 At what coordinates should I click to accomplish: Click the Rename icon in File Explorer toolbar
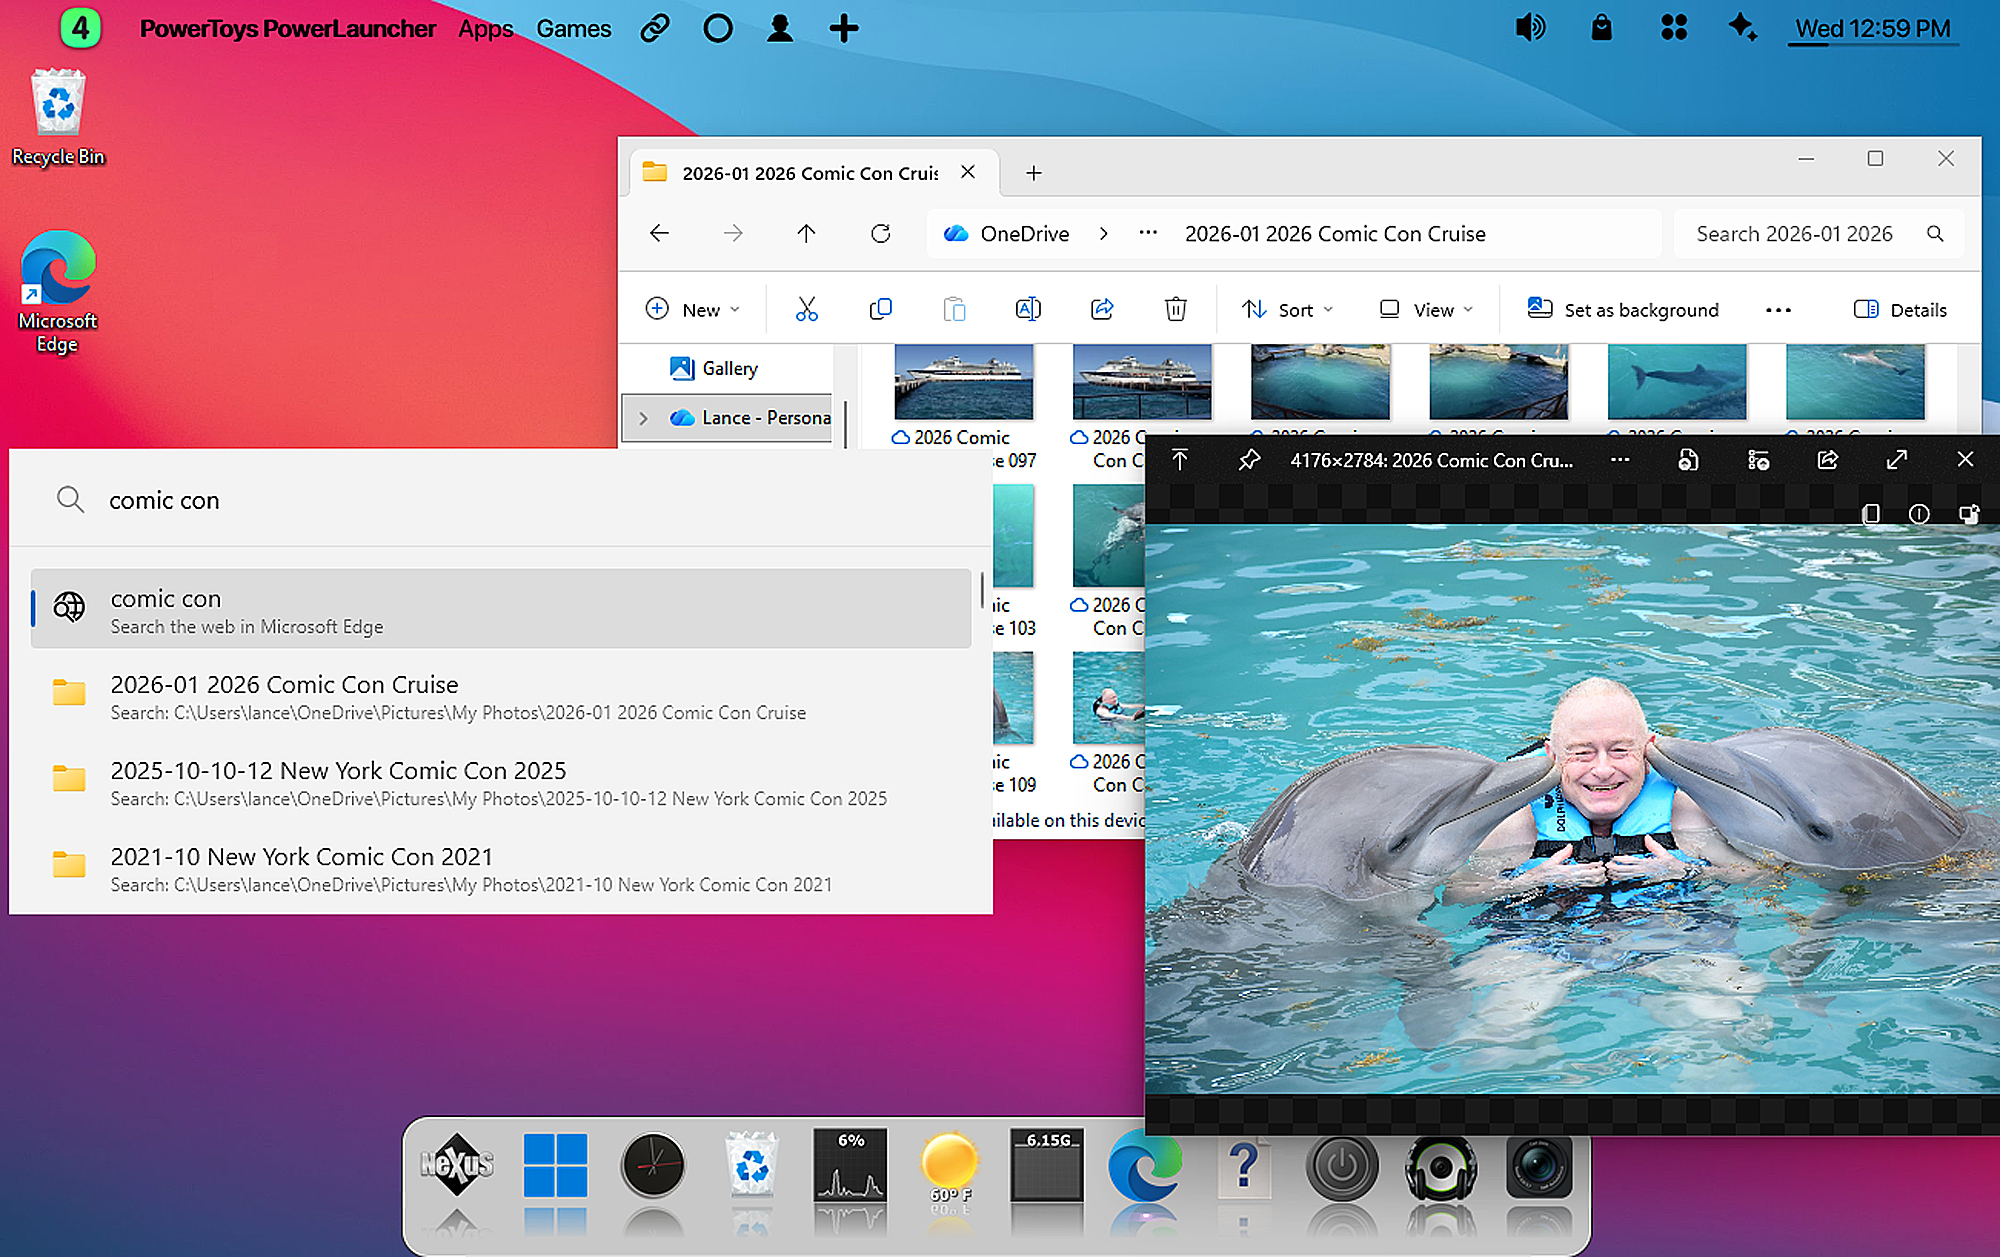click(1028, 309)
